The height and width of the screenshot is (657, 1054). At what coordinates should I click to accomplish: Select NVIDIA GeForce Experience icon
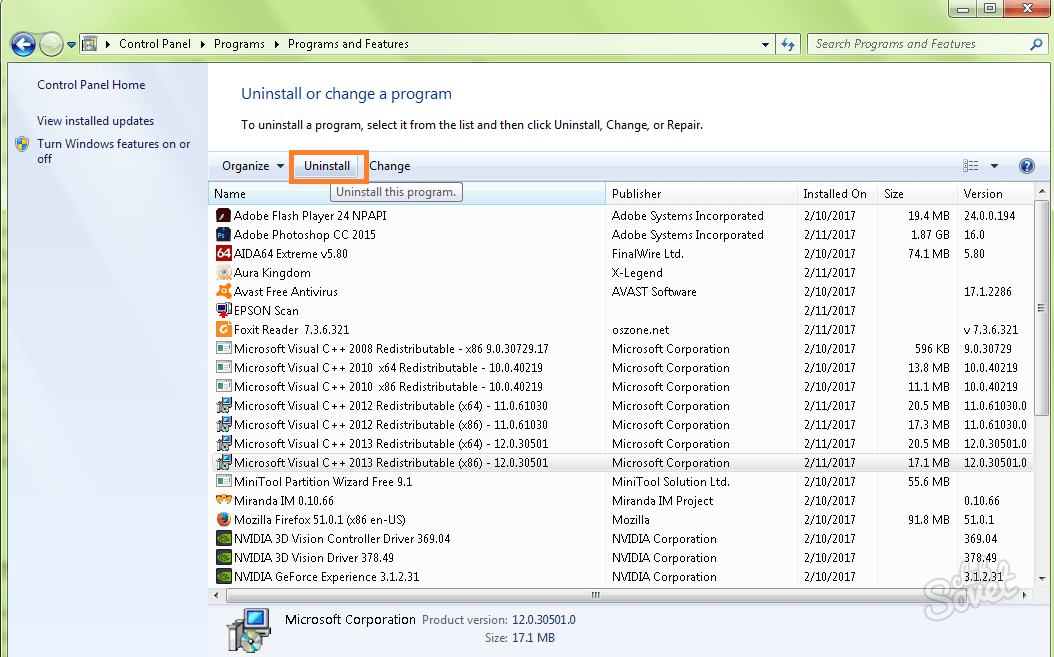coord(223,576)
